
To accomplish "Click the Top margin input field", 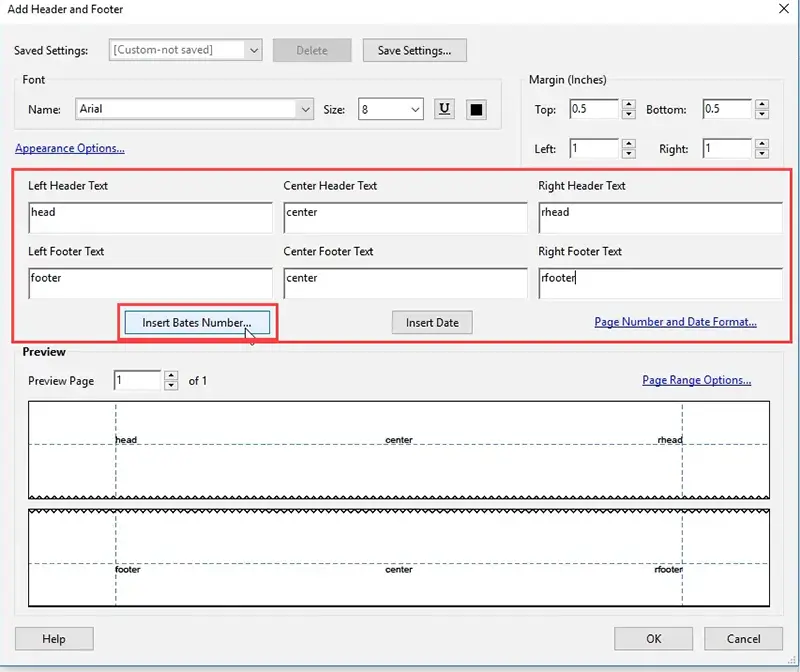I will (x=594, y=109).
